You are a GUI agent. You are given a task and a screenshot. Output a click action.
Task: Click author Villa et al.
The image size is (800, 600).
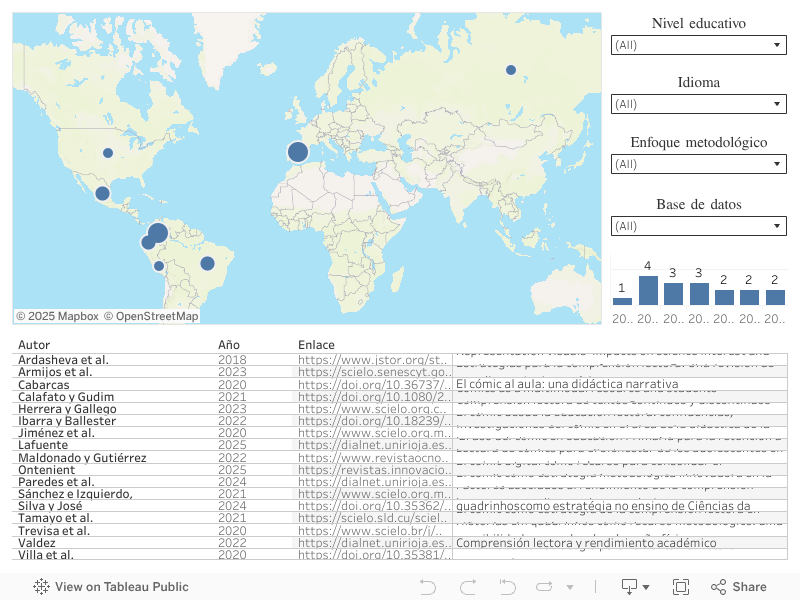coord(46,555)
